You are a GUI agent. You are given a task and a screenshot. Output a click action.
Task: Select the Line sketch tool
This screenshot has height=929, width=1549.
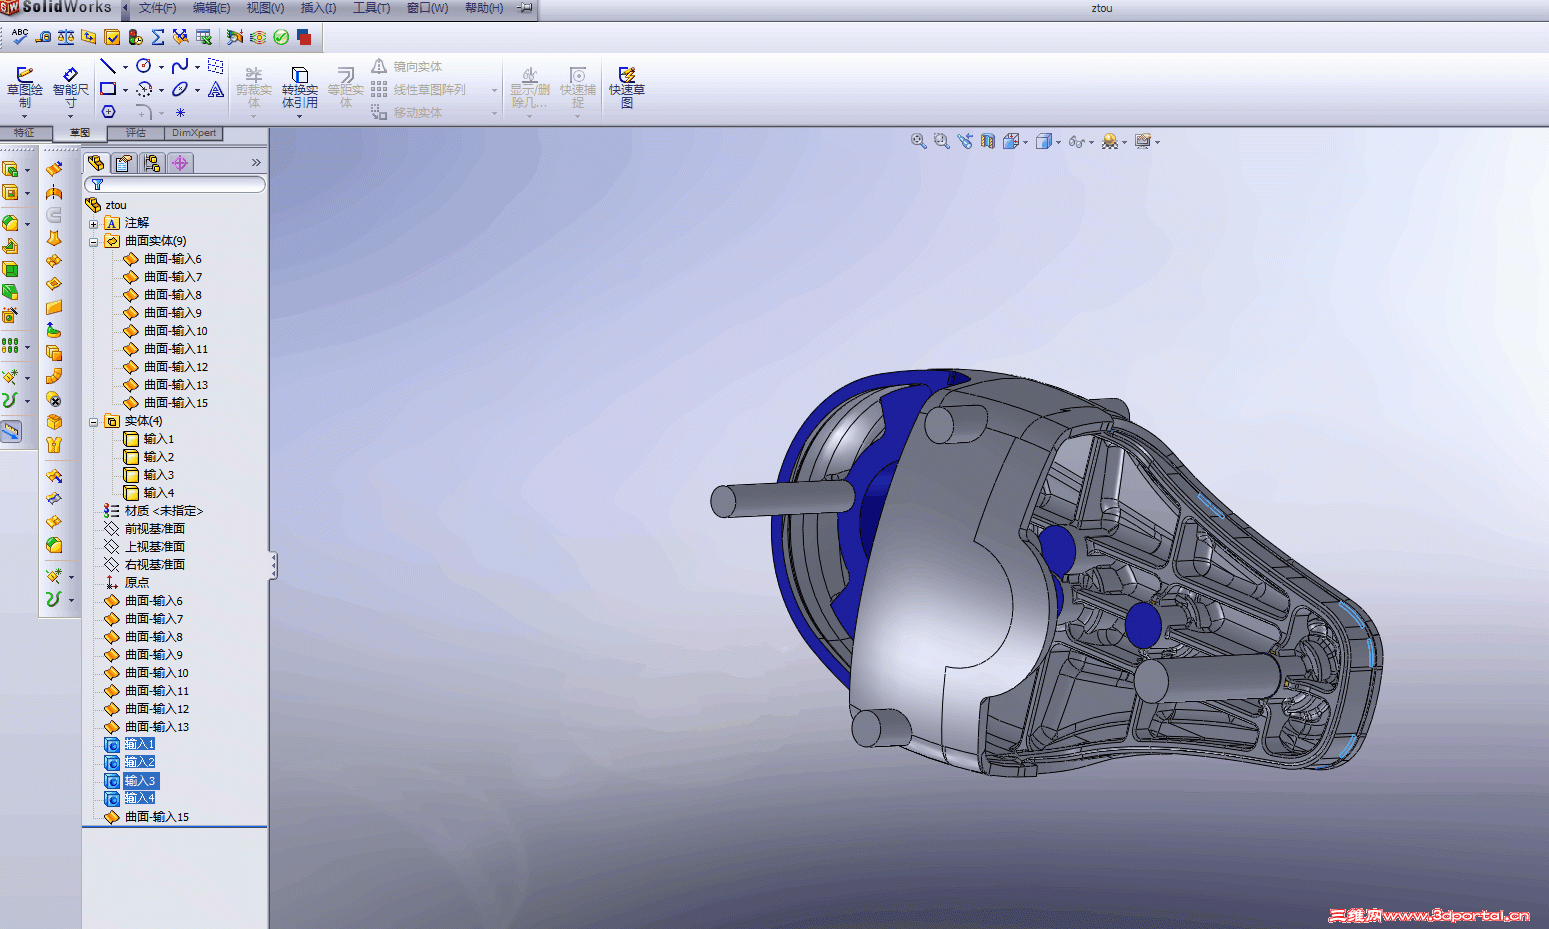[108, 66]
